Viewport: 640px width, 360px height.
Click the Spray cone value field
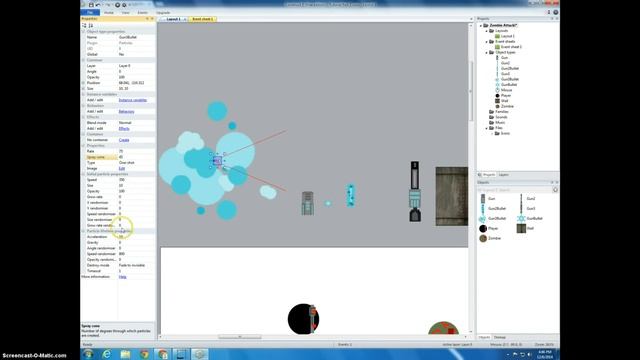136,157
